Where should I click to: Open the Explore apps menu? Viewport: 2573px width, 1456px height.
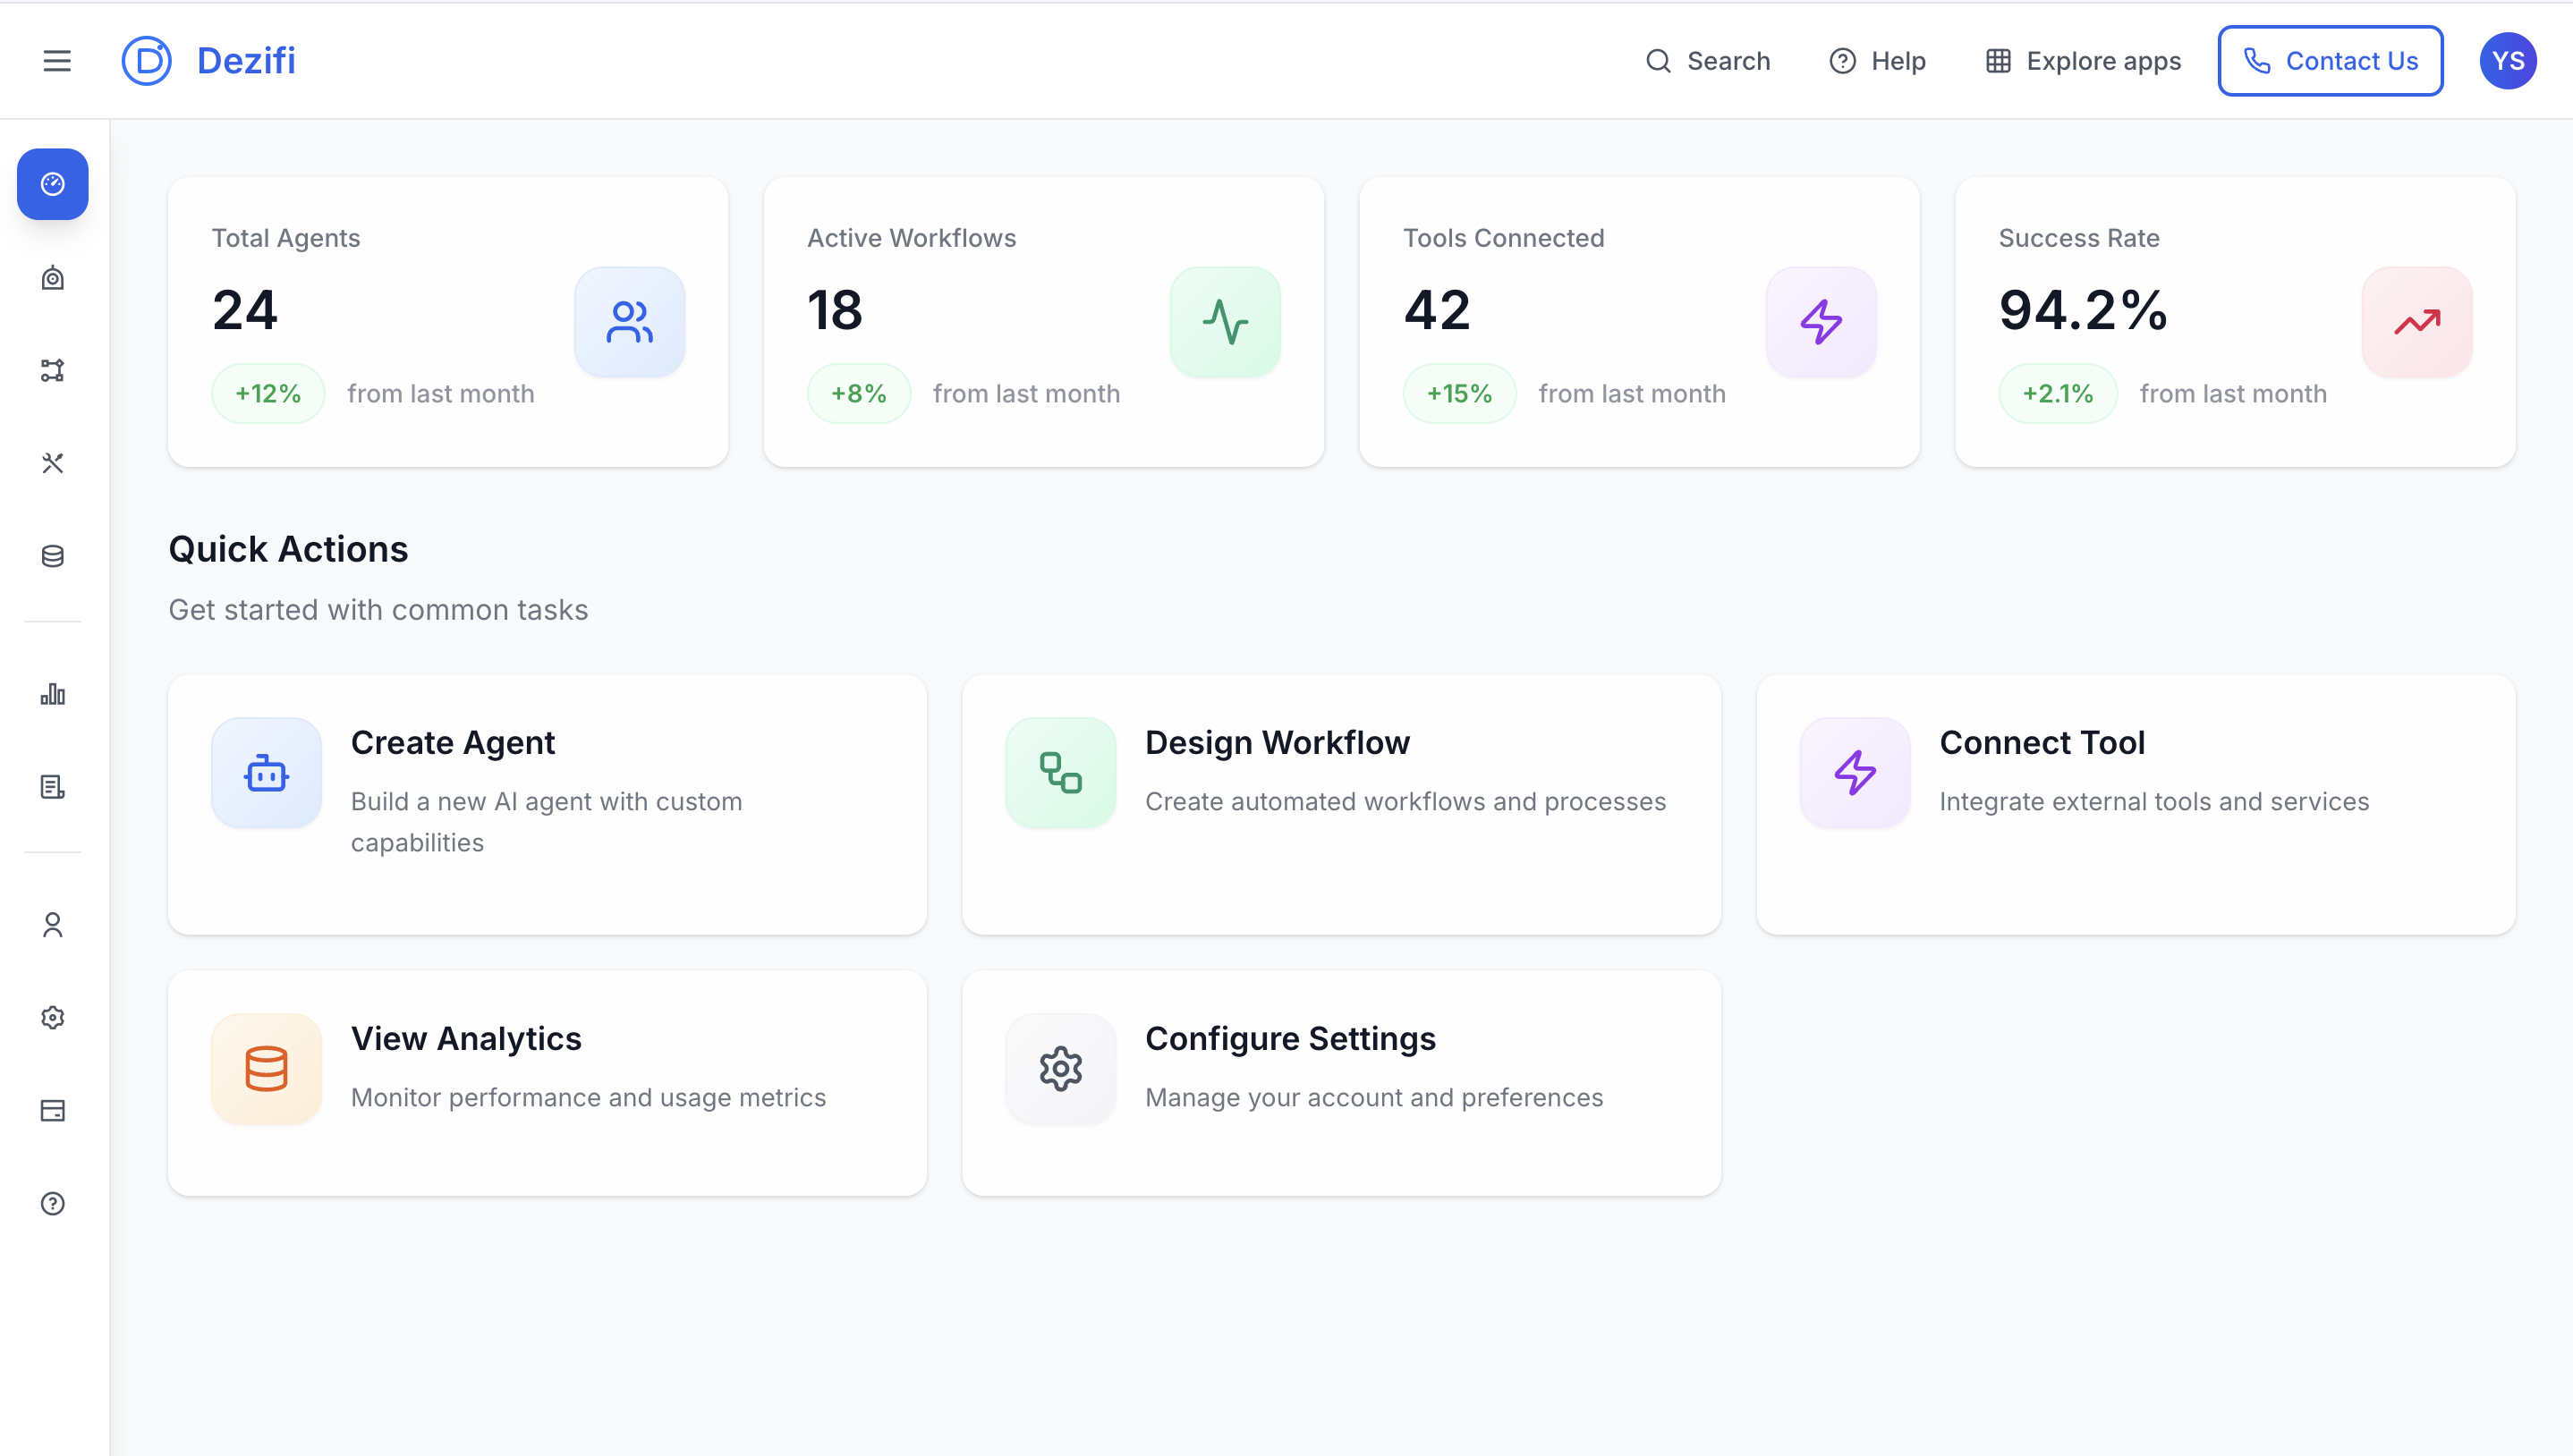click(x=2081, y=60)
